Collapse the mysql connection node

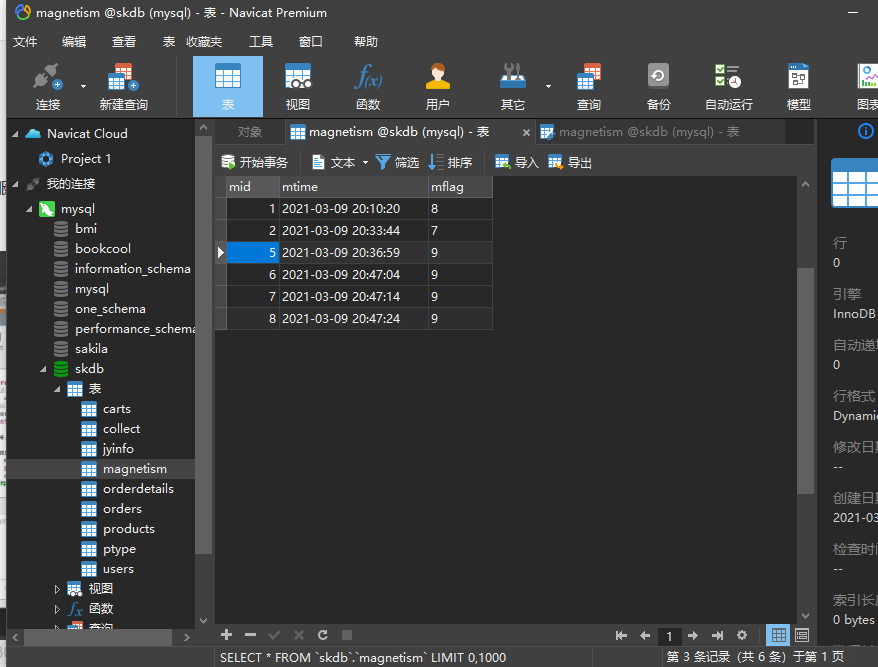29,209
